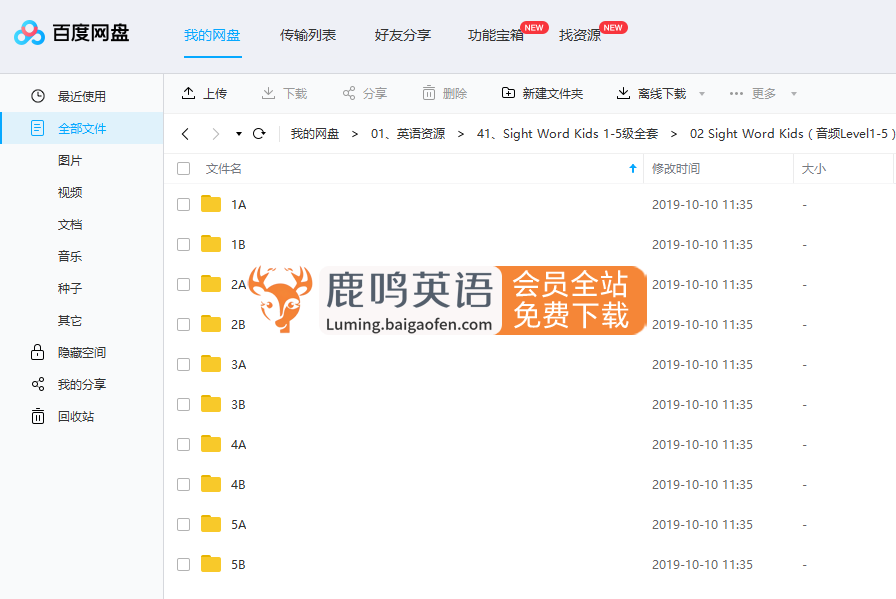Click the 新建文件夹 button label
Viewport: 896px width, 599px height.
point(553,94)
